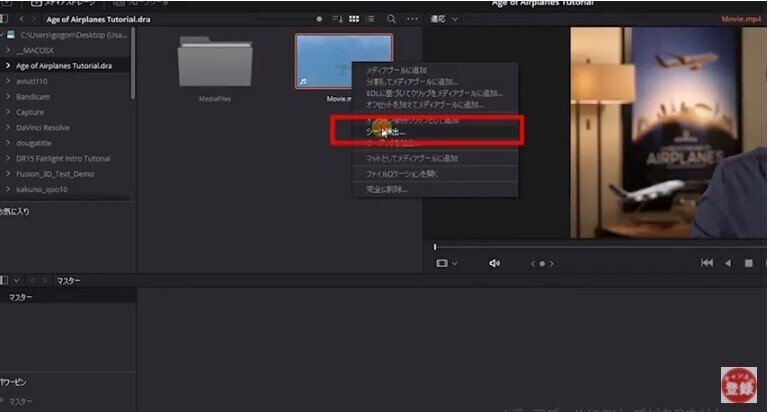The height and width of the screenshot is (412, 769).
Task: Open media pool panel layout dropdown
Action: pyautogui.click(x=17, y=280)
